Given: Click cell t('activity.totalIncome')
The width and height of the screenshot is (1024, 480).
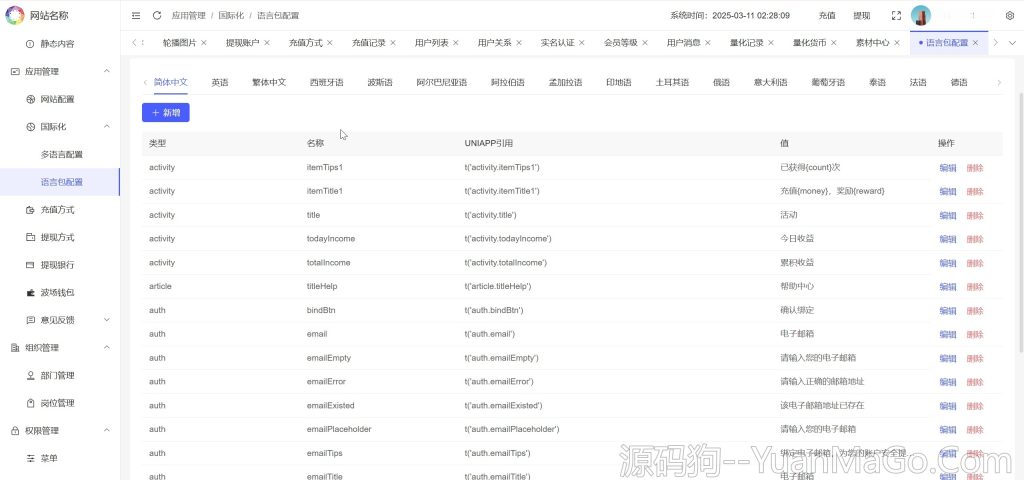Looking at the screenshot, I should (505, 263).
